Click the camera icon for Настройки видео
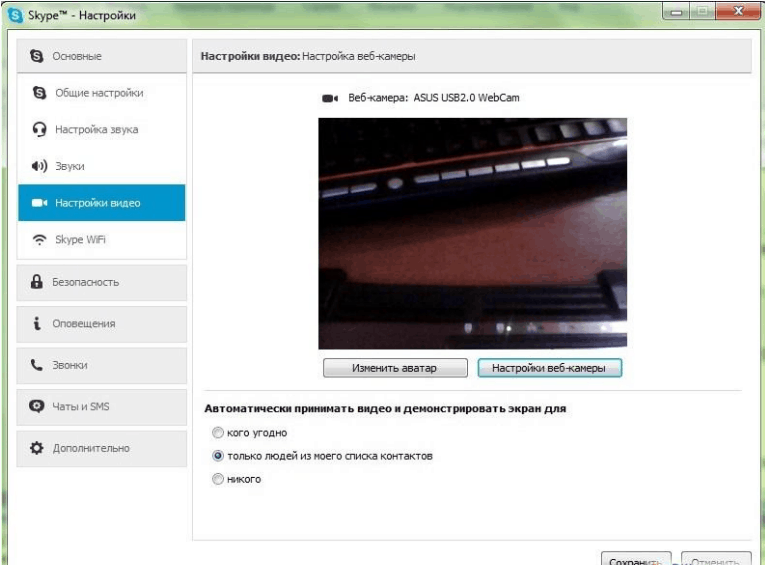765x565 pixels. [x=40, y=203]
